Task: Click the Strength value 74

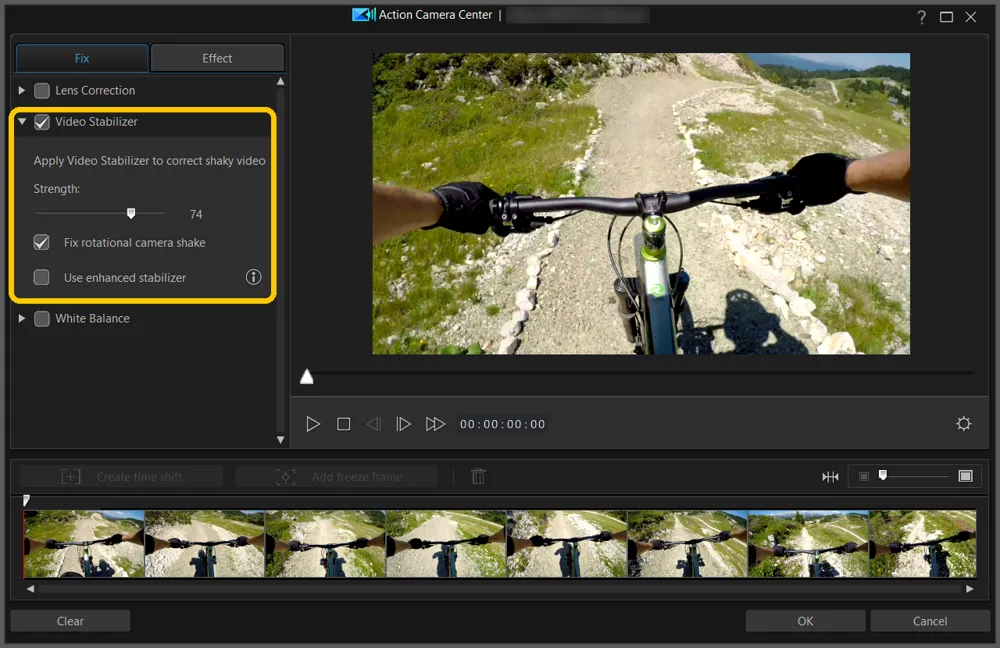Action: 196,214
